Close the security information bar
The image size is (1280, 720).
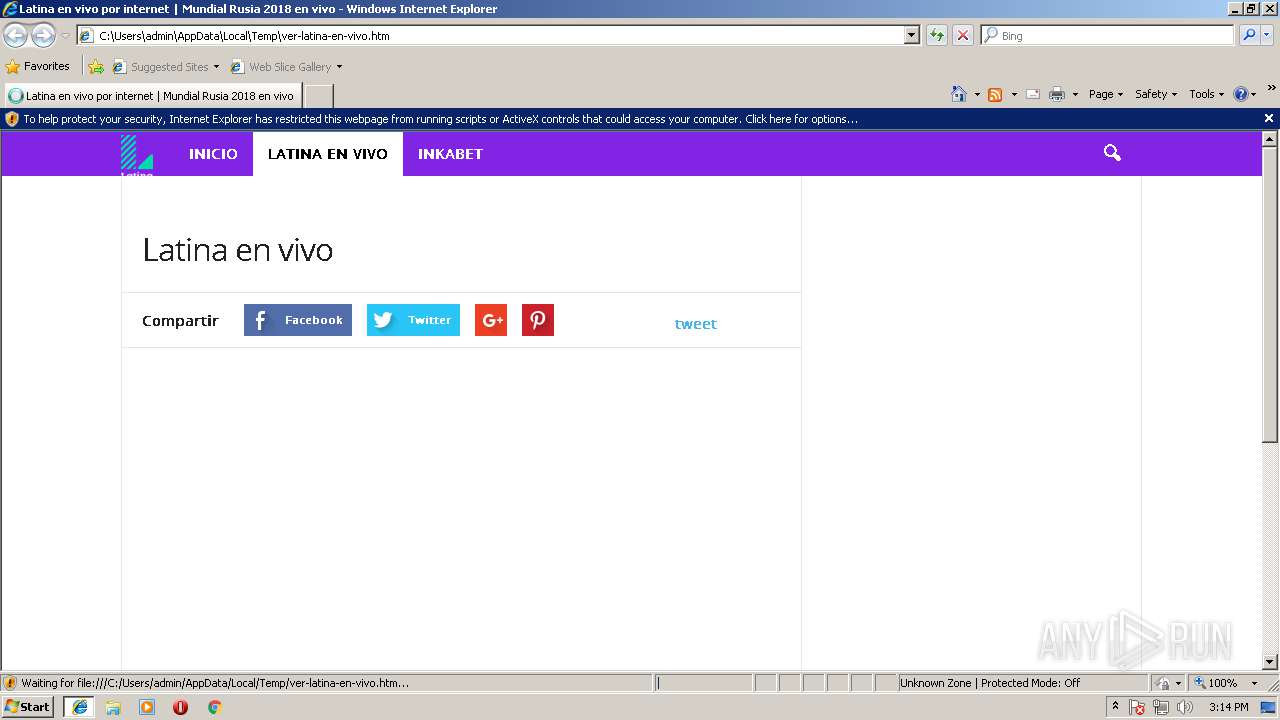(x=1269, y=118)
